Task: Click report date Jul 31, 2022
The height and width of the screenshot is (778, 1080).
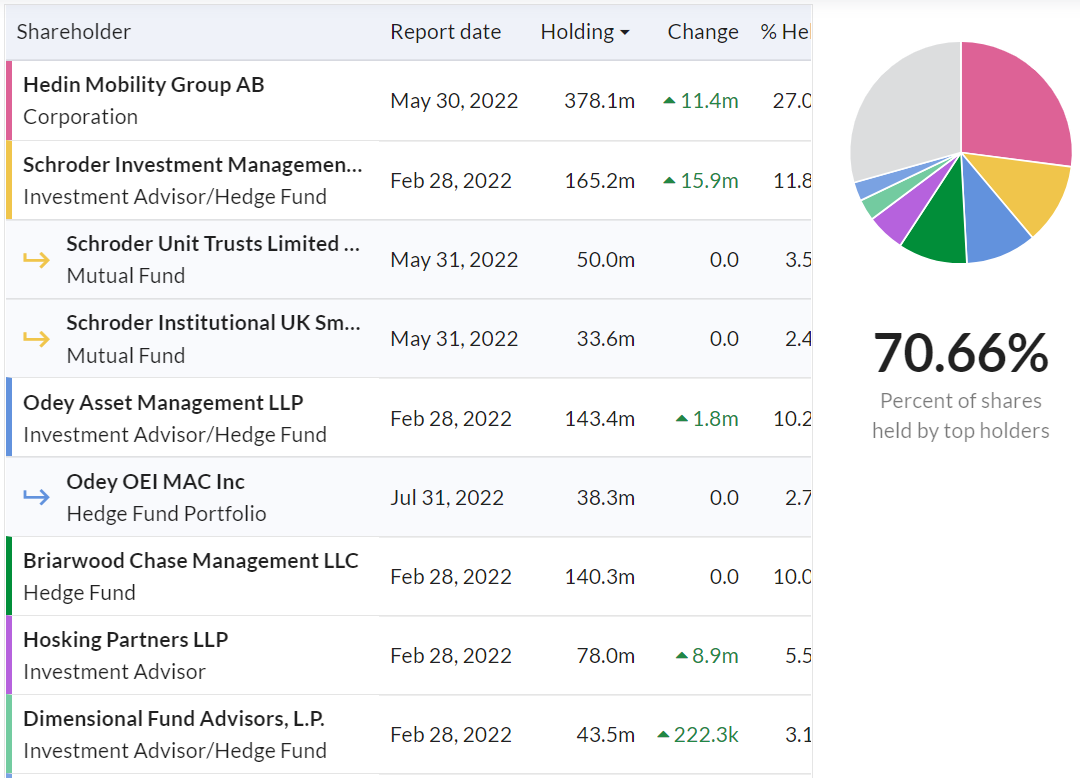Action: 447,497
